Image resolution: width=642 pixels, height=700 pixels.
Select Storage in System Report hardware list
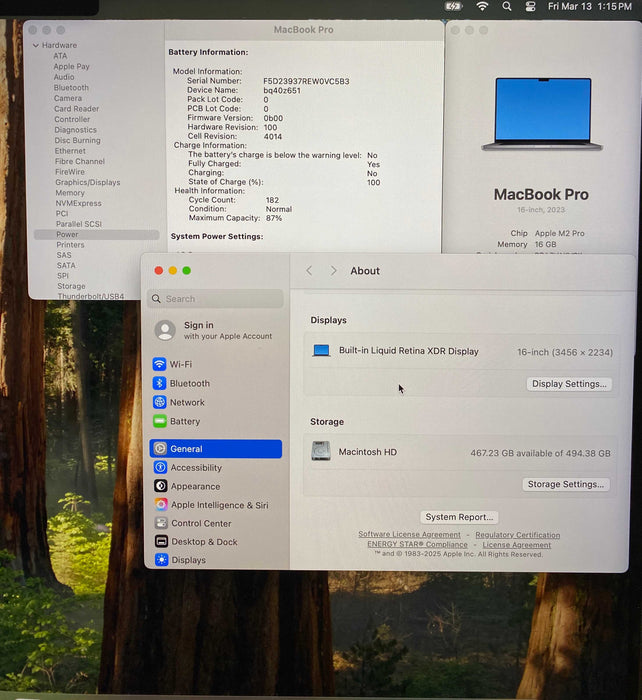(x=71, y=286)
